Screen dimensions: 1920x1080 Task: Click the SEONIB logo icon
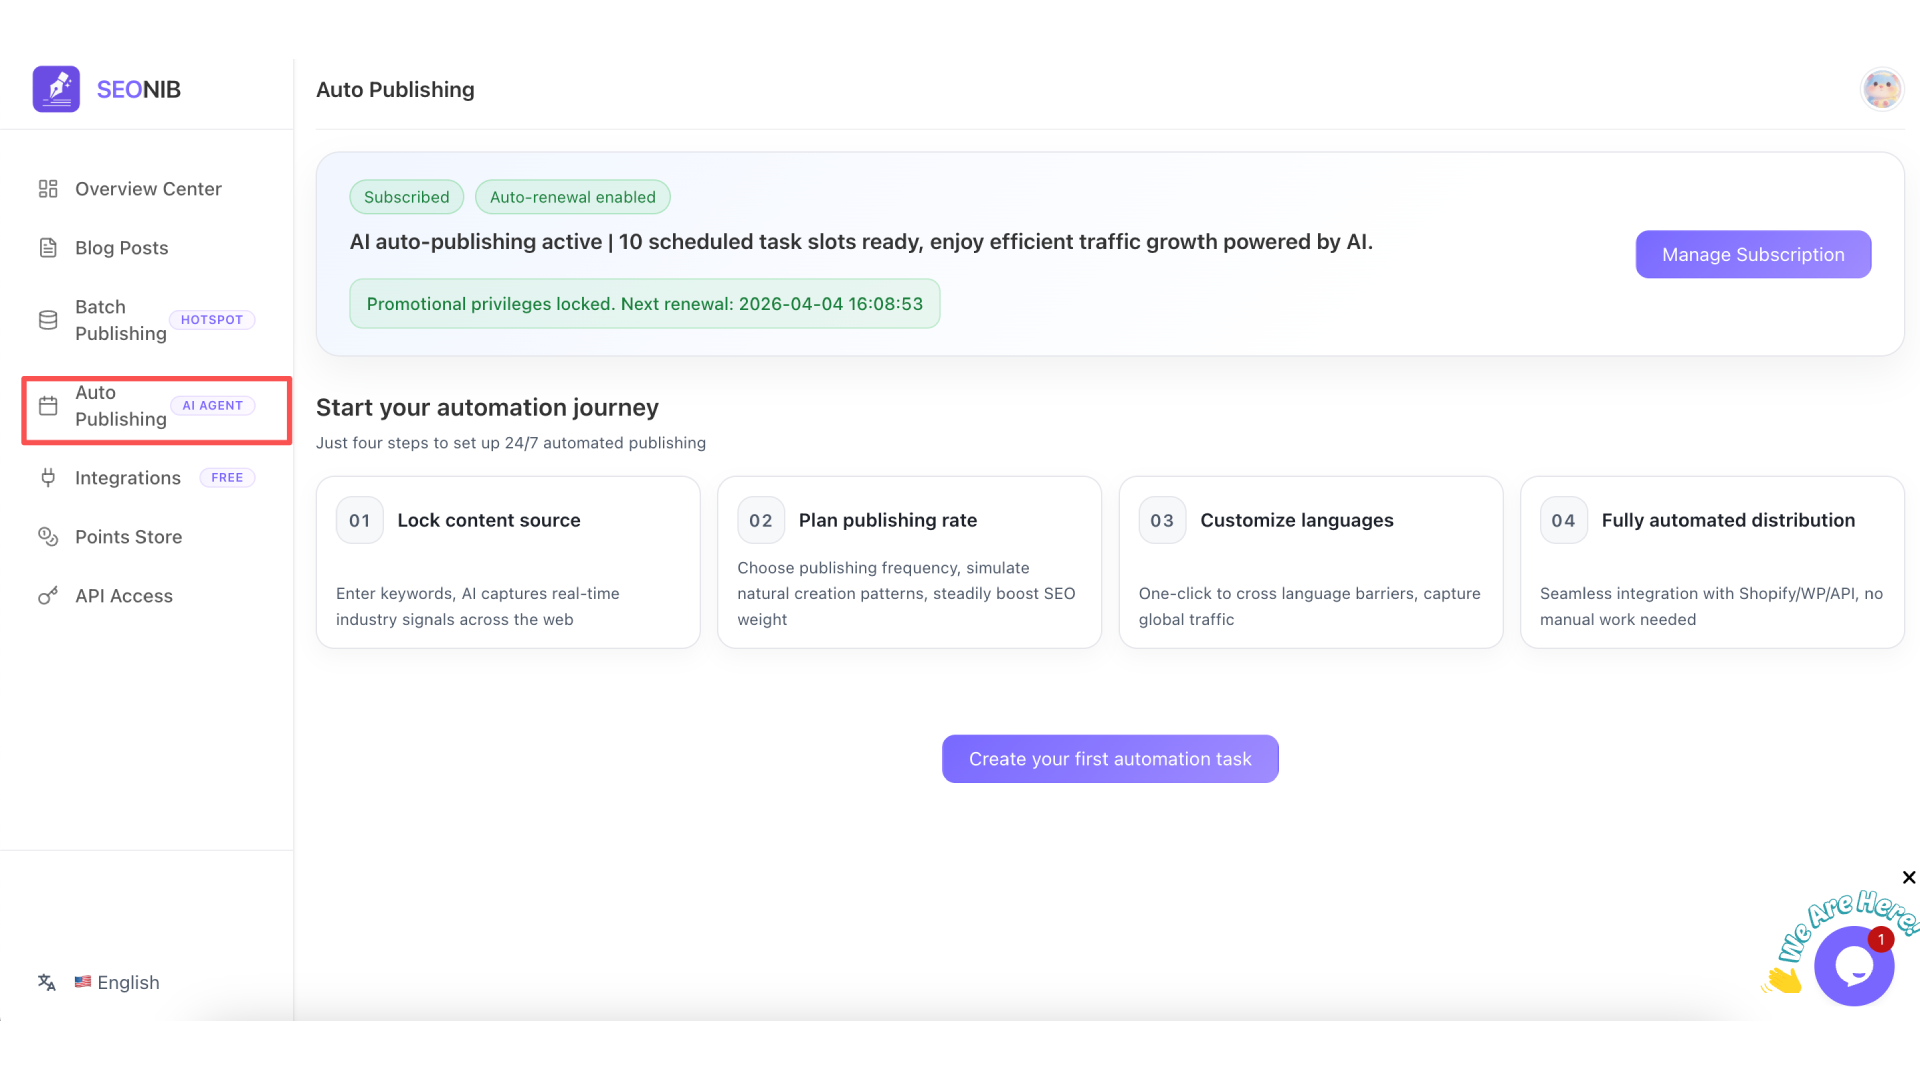pos(56,89)
